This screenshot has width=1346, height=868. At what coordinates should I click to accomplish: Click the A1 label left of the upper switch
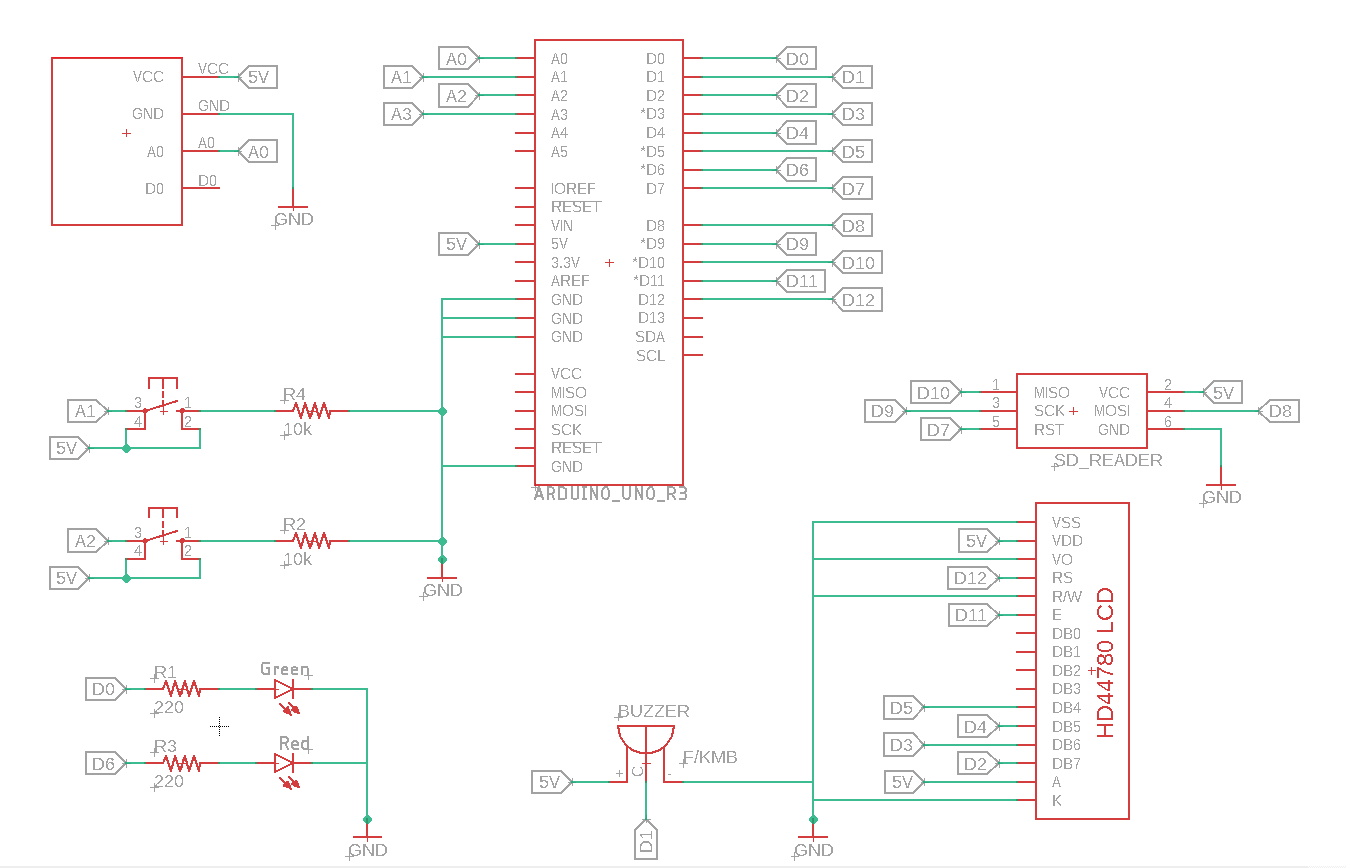click(x=88, y=411)
